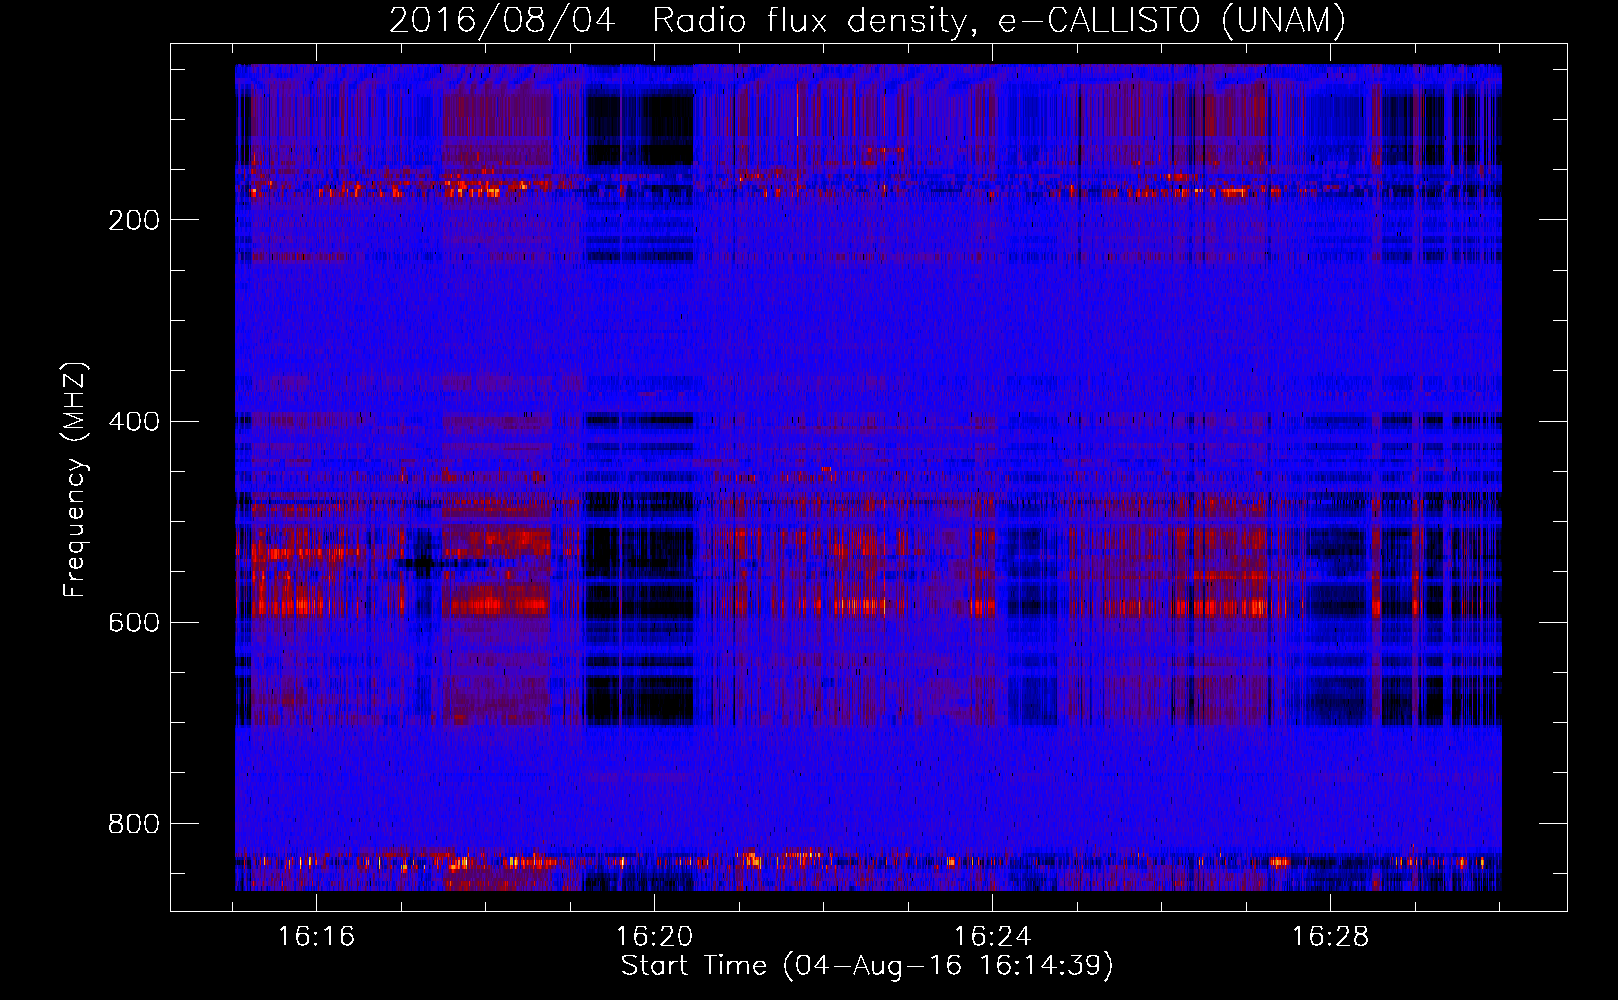The image size is (1618, 1000).
Task: Click the '200' frequency tick label
Action: click(x=133, y=220)
